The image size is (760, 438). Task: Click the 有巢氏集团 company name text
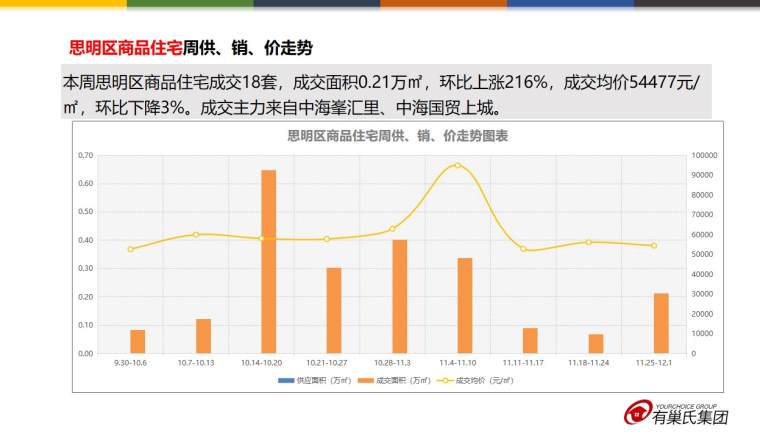(x=690, y=417)
